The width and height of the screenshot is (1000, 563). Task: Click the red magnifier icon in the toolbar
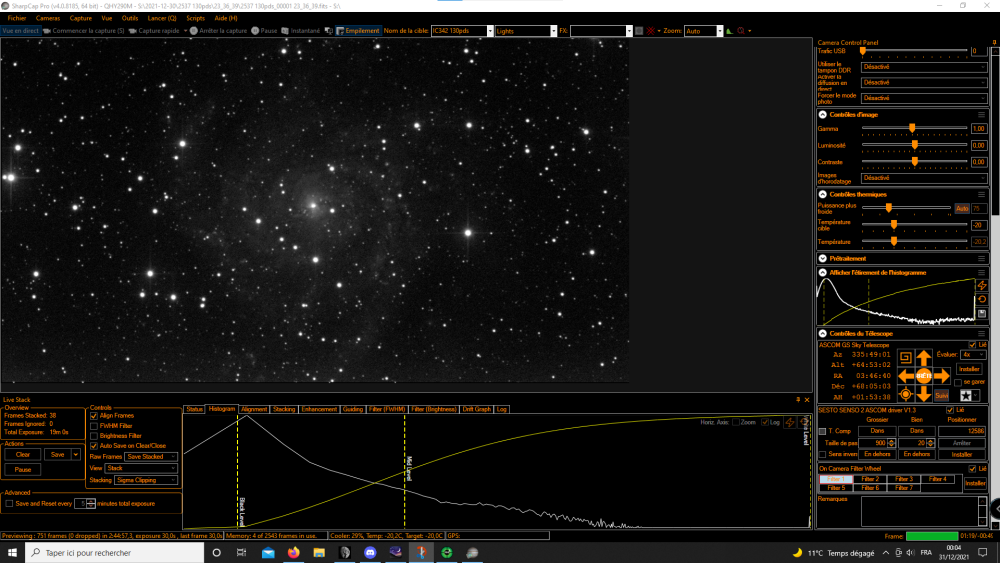[741, 31]
